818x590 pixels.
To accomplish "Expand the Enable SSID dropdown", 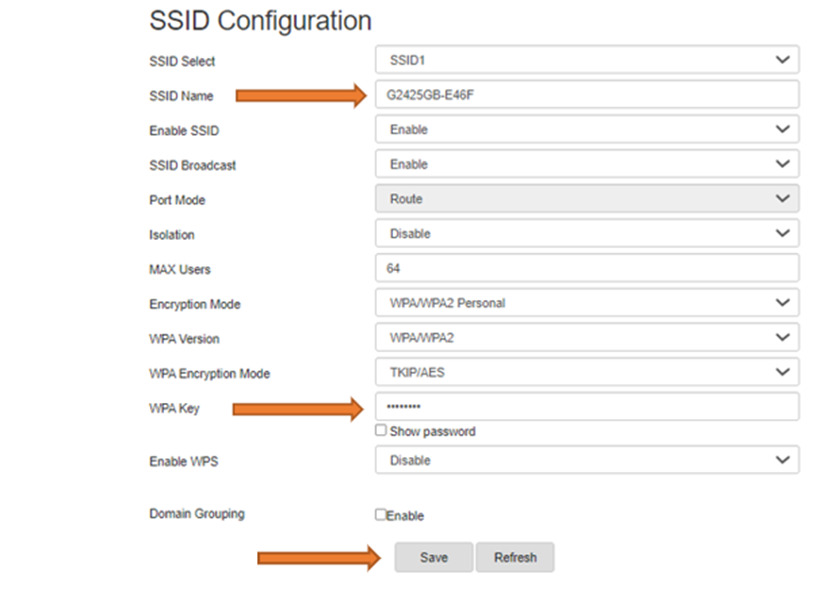I will tap(587, 129).
